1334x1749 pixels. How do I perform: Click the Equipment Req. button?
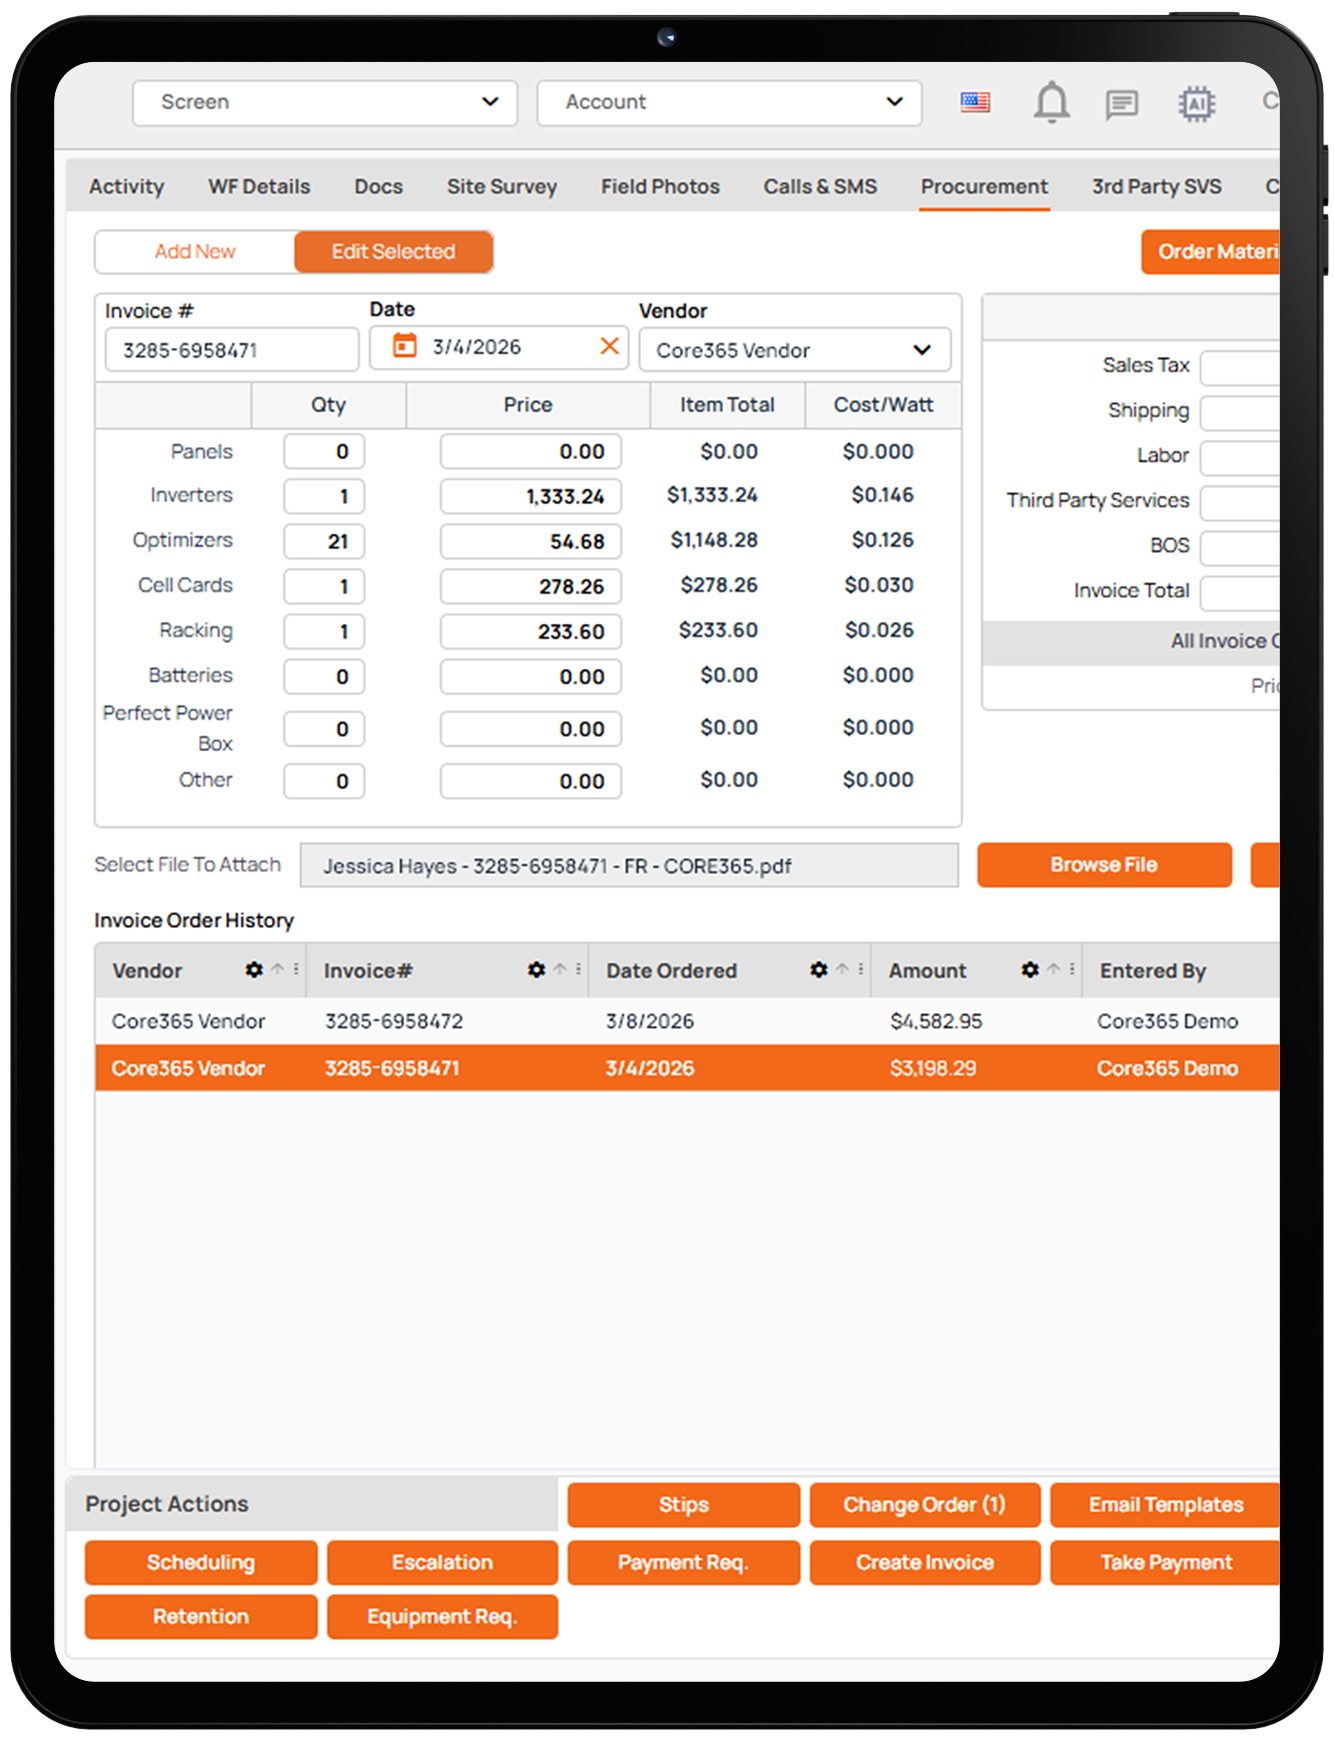coord(442,1616)
